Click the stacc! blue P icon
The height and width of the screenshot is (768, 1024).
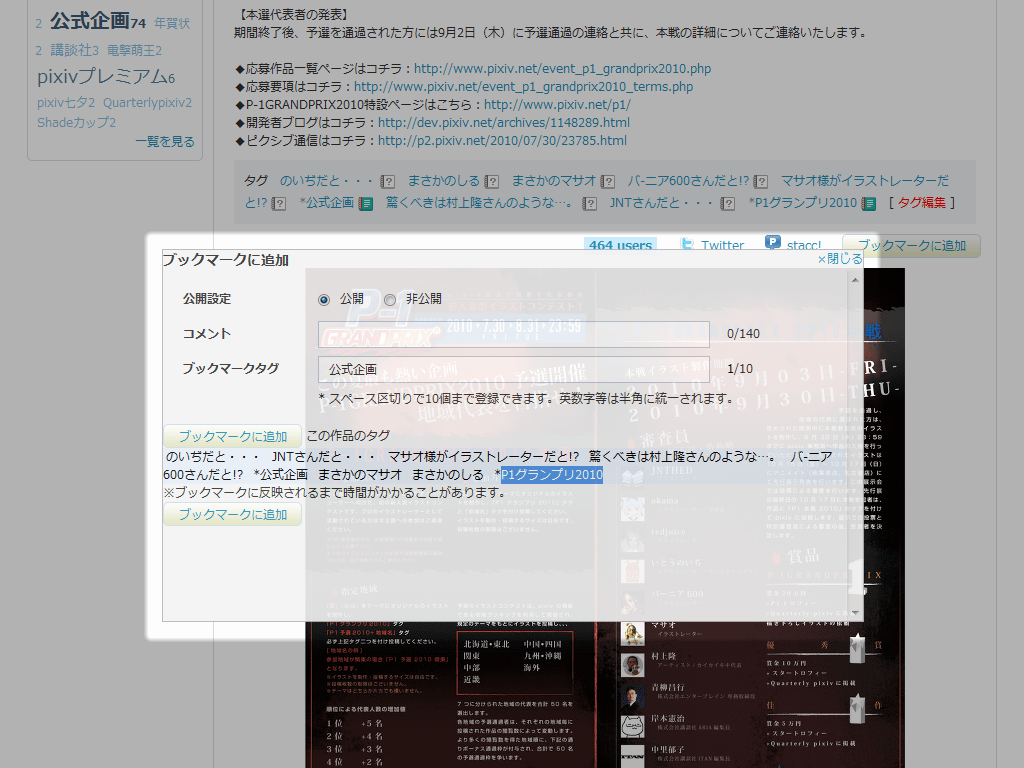pyautogui.click(x=773, y=242)
